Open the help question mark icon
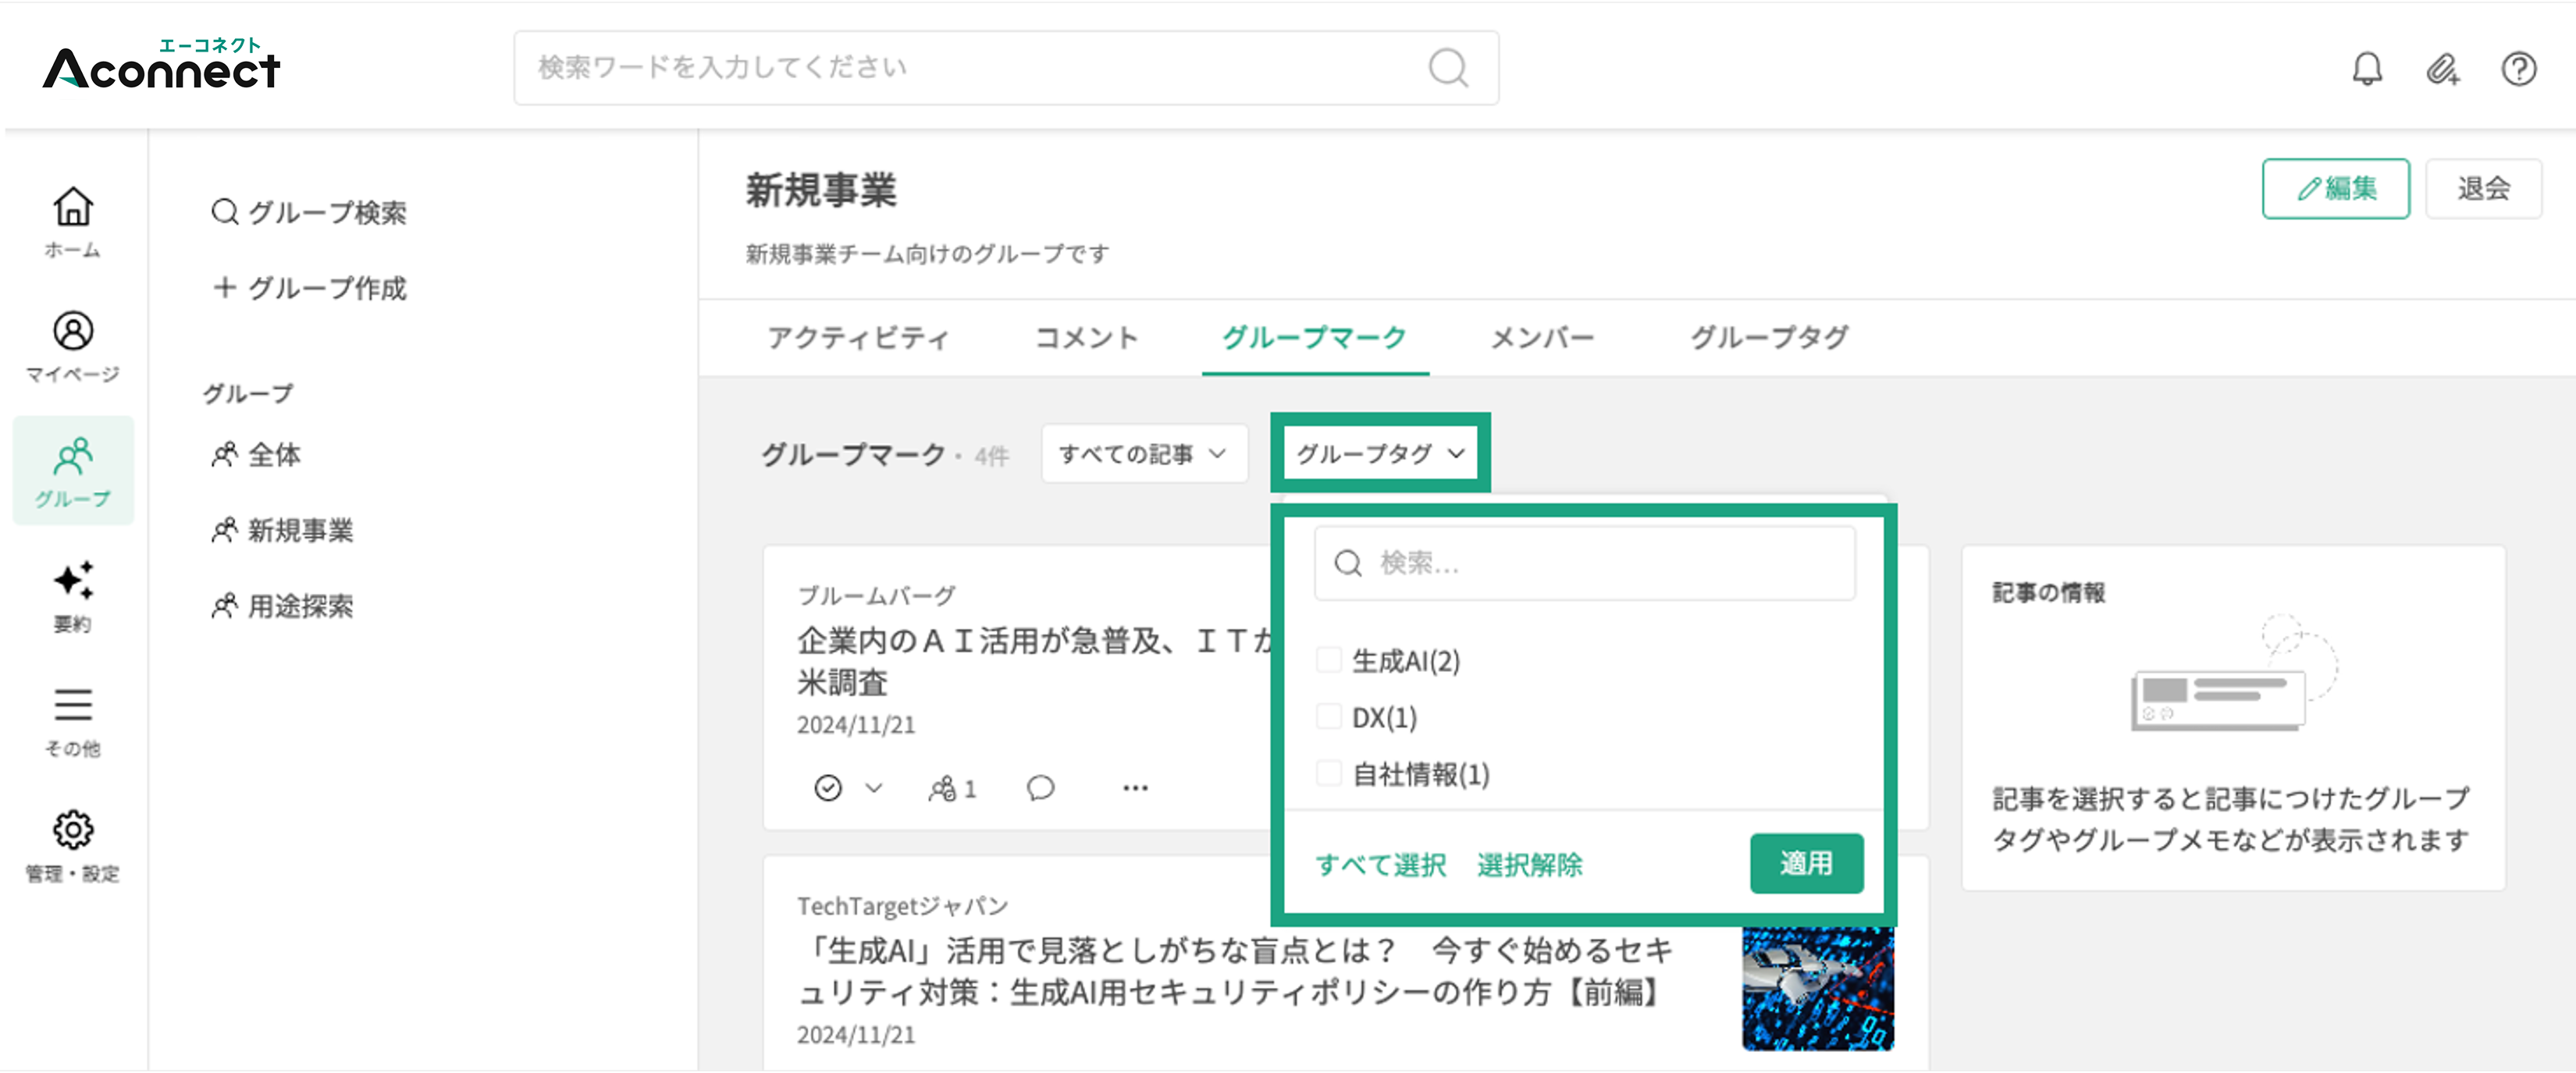The height and width of the screenshot is (1073, 2576). (2519, 69)
